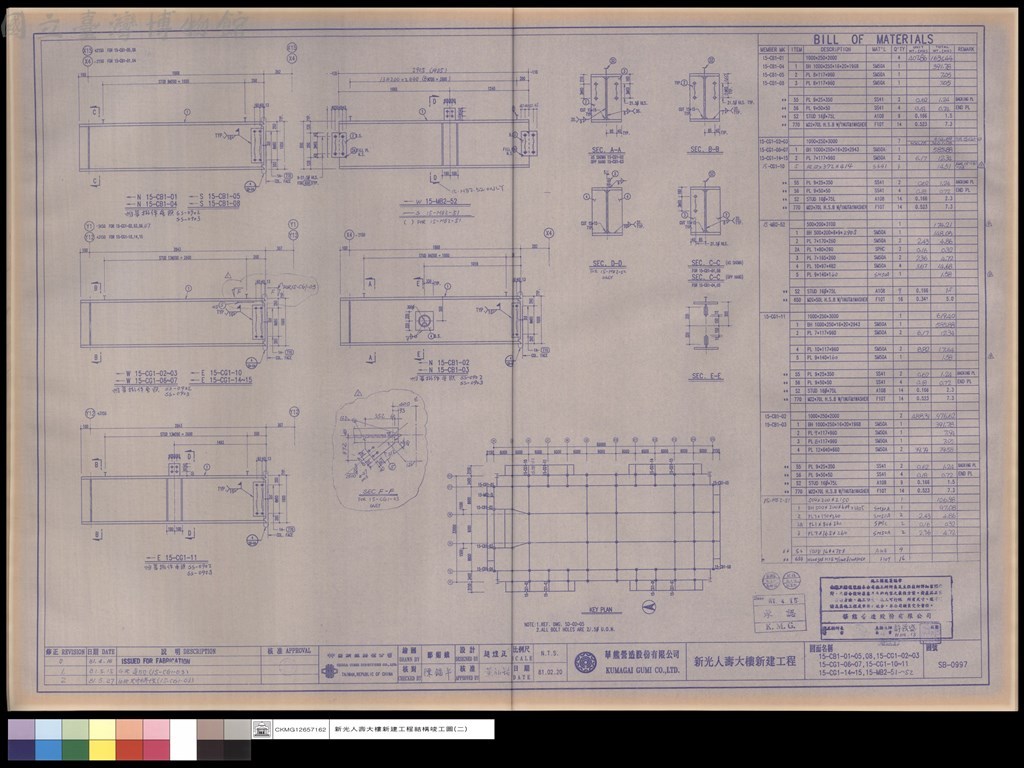The image size is (1024, 768).
Task: Click the rectangular approval stamp above title block
Action: 886,607
